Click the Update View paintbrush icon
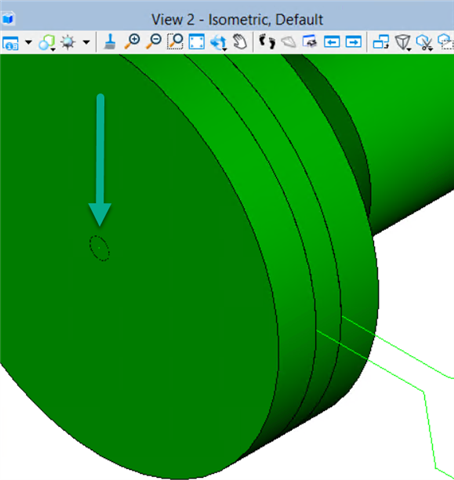 coord(109,42)
